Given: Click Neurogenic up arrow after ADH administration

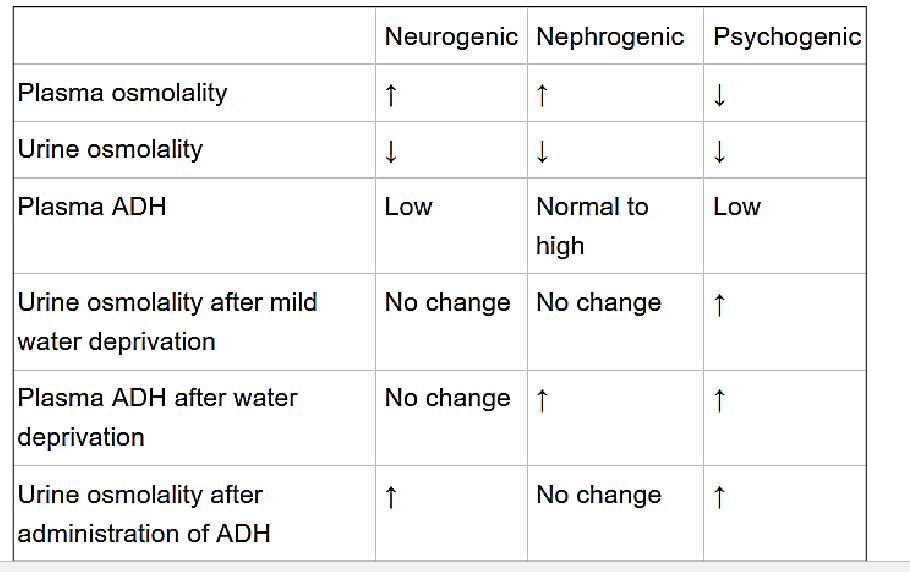Looking at the screenshot, I should click(x=391, y=497).
